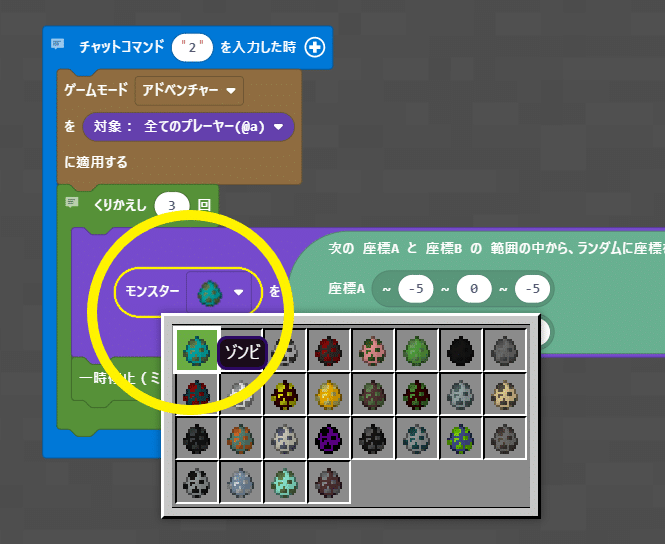
Task: Edit the repeat count 3 field
Action: point(172,205)
